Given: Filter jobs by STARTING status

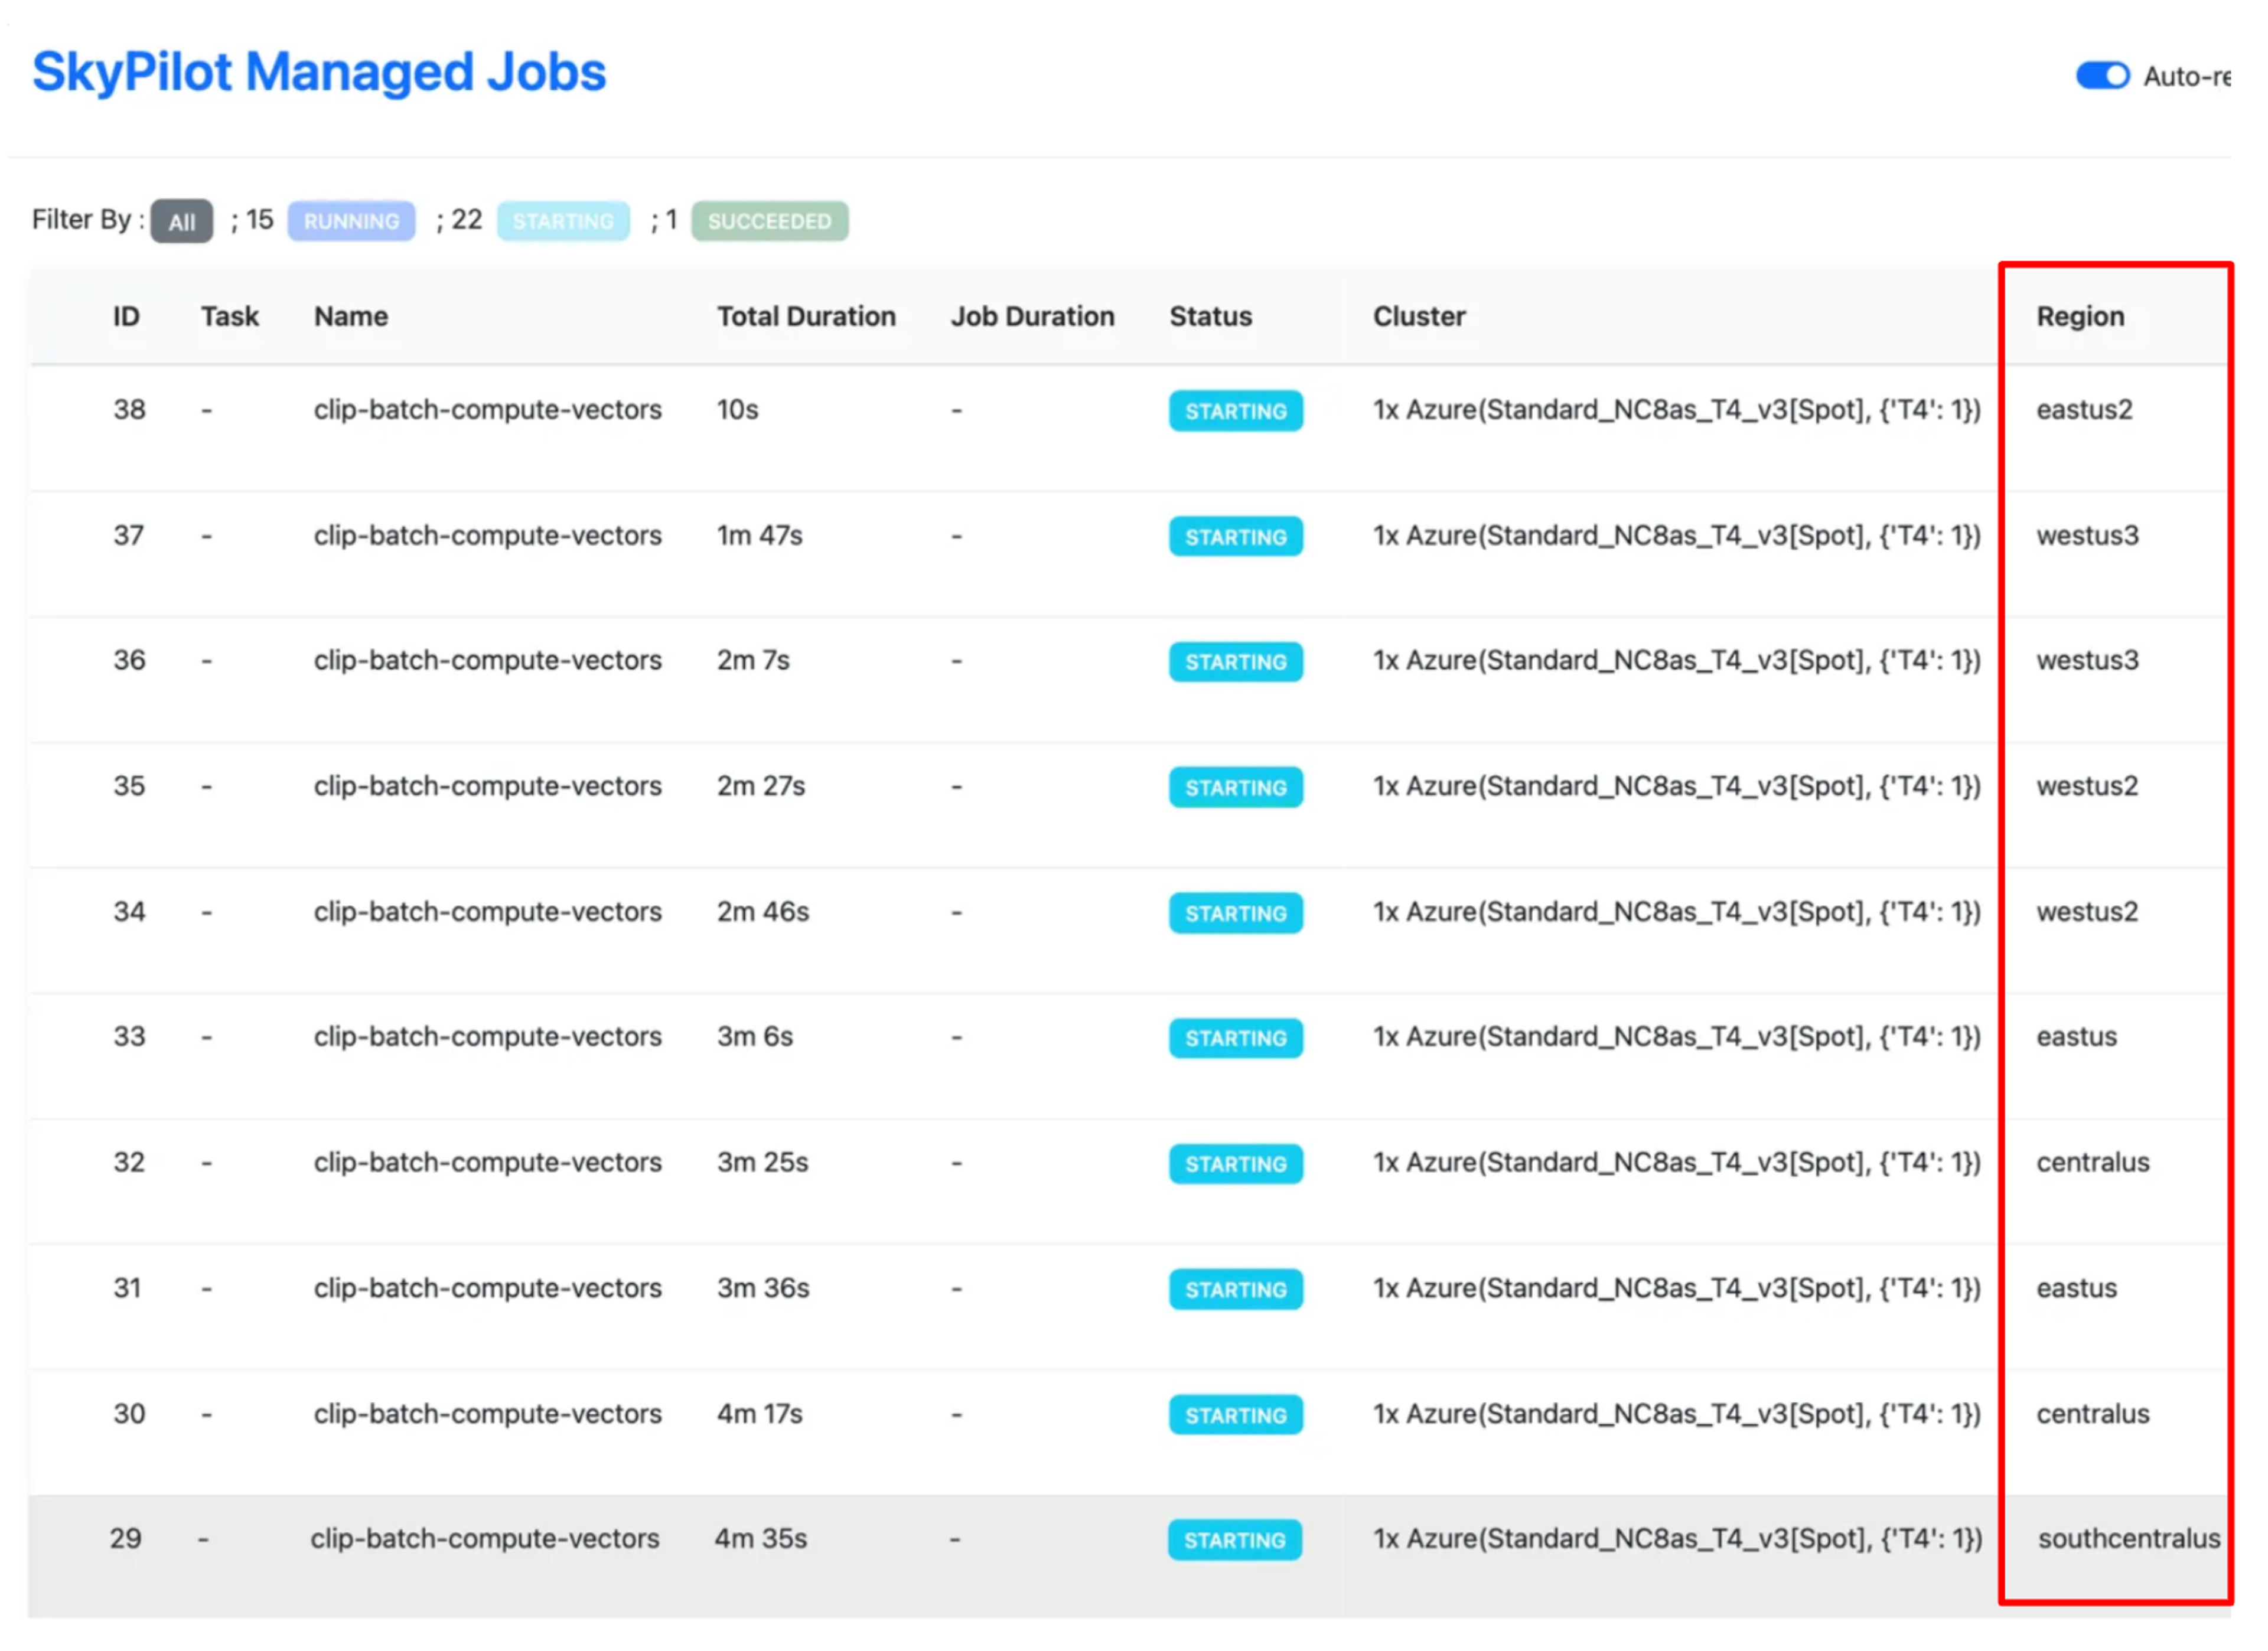Looking at the screenshot, I should [x=563, y=221].
